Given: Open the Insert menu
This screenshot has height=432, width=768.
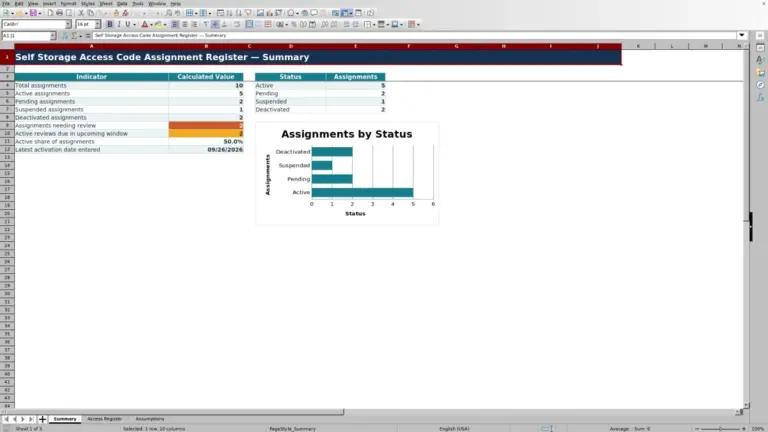Looking at the screenshot, I should (x=49, y=3).
